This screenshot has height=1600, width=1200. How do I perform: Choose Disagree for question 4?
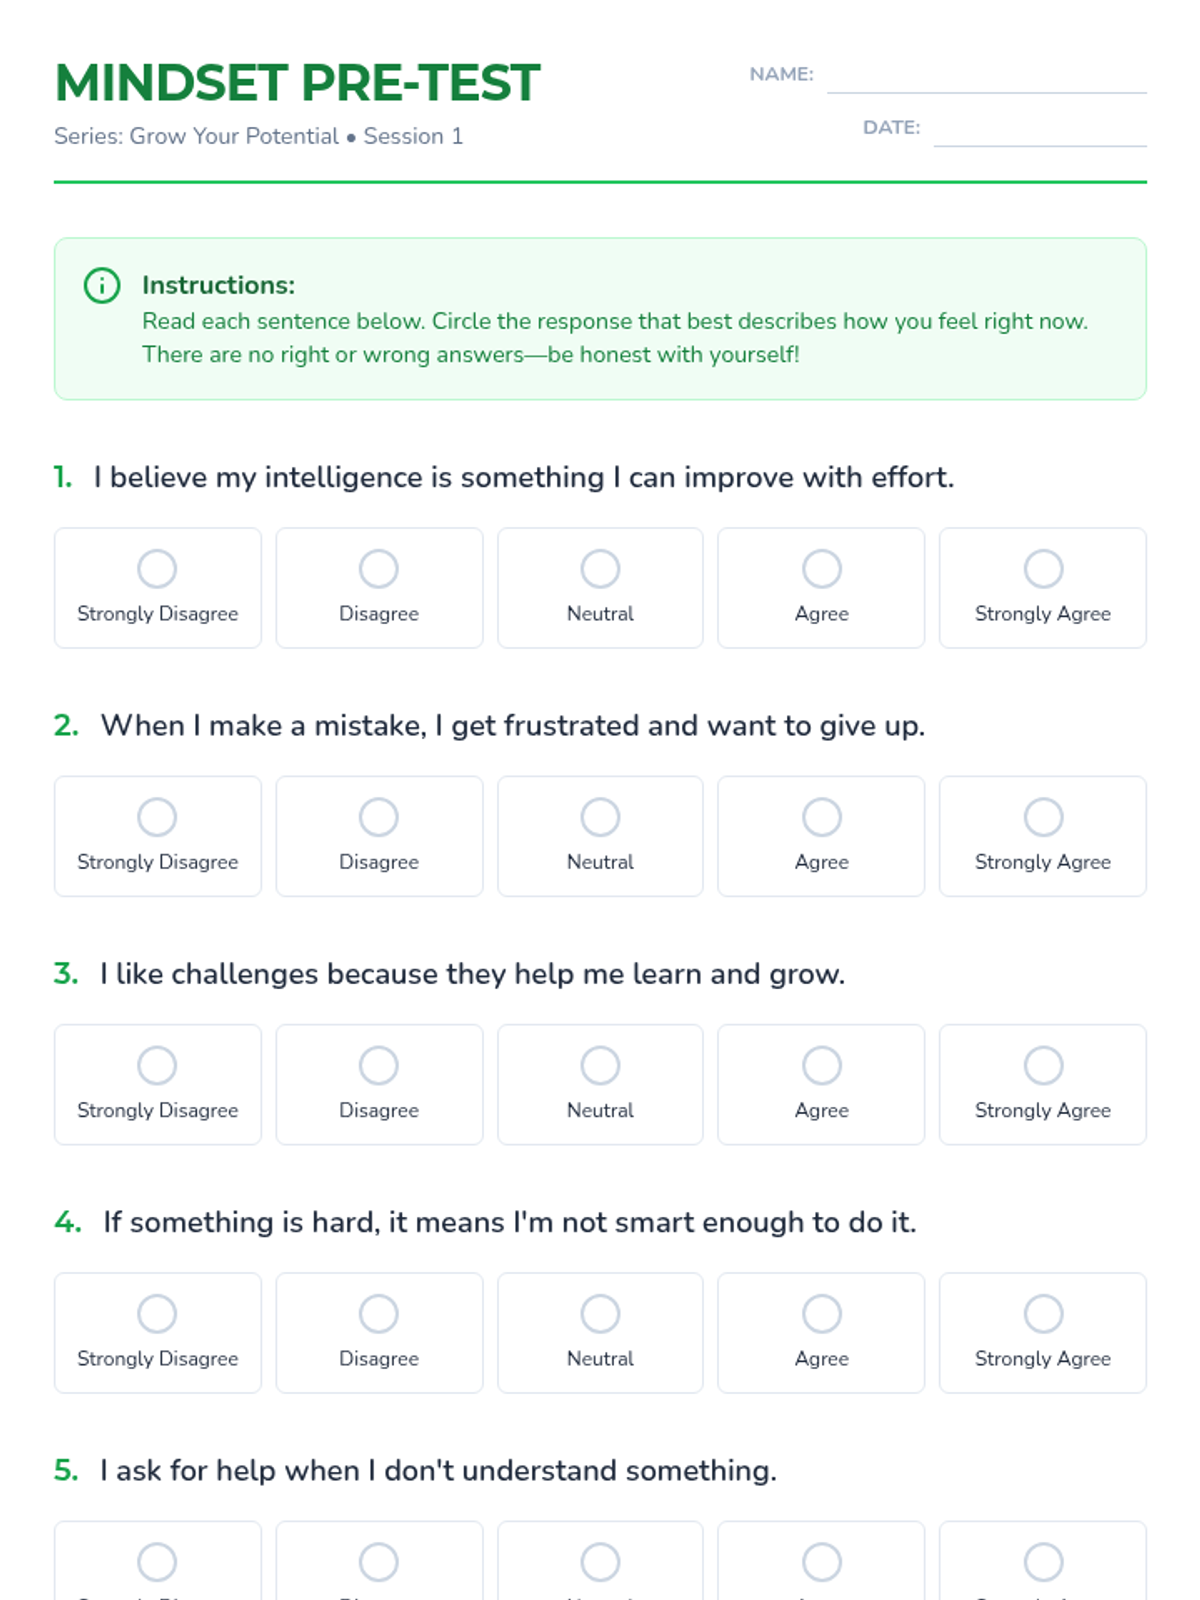[379, 1313]
